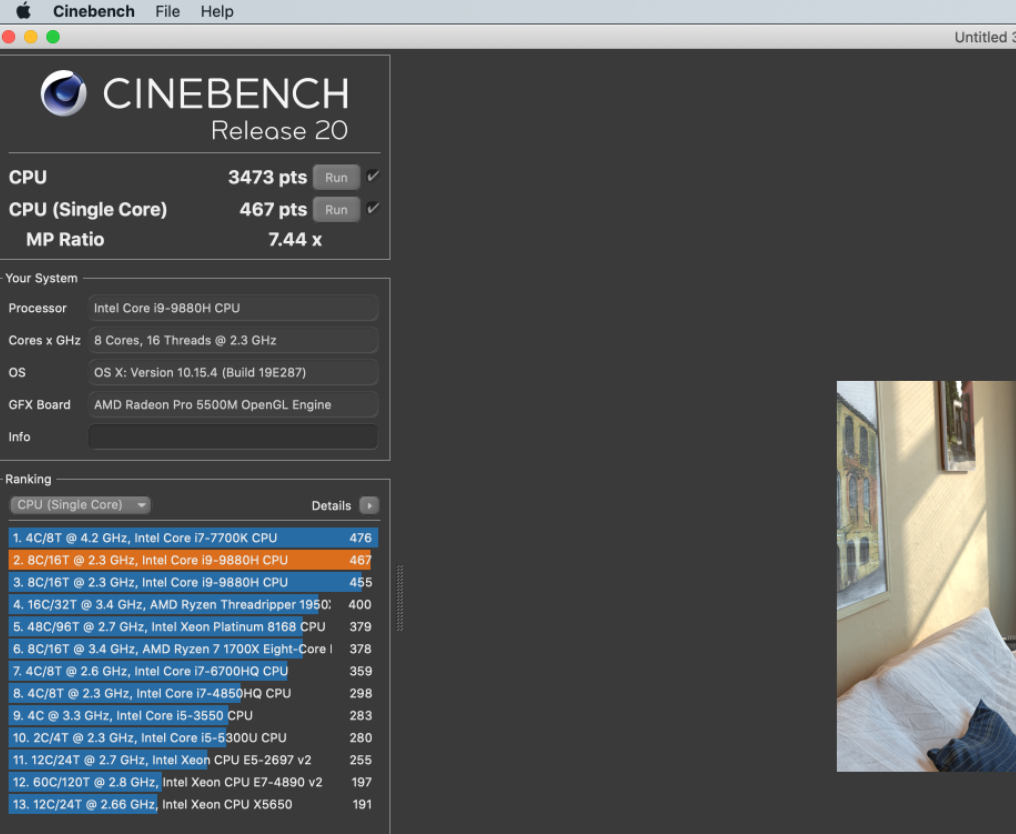
Task: Select ranking row Intel Core i5-5300U
Action: click(193, 737)
